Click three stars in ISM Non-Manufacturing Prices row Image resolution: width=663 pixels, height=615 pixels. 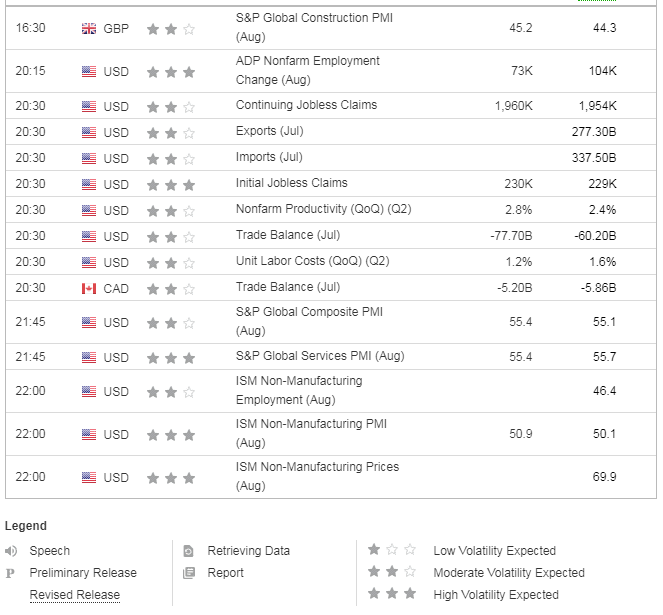pyautogui.click(x=171, y=478)
